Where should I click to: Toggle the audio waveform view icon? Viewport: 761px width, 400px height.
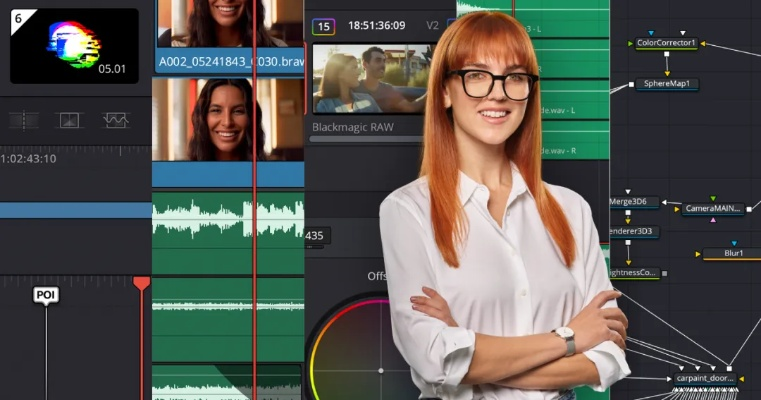(x=116, y=120)
